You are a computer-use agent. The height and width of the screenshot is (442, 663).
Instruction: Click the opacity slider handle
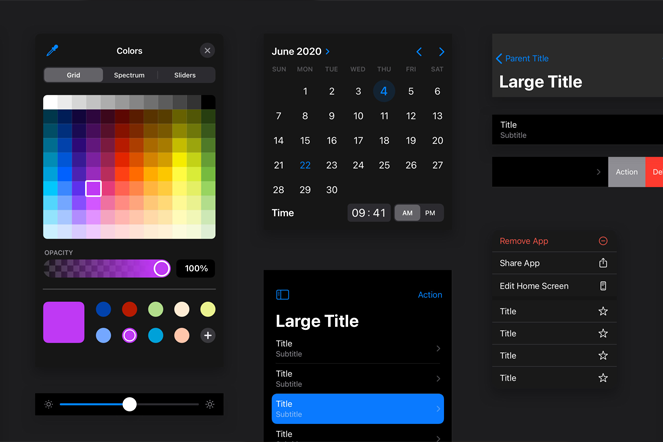[162, 268]
